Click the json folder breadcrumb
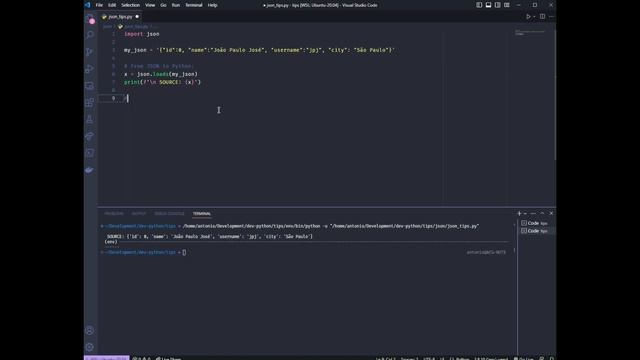This screenshot has width=640, height=360. point(107,27)
